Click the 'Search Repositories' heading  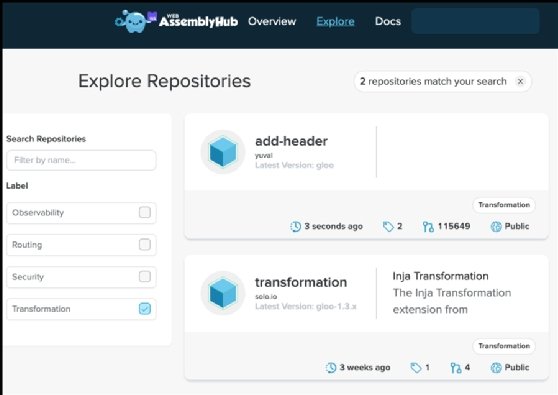[x=46, y=139]
